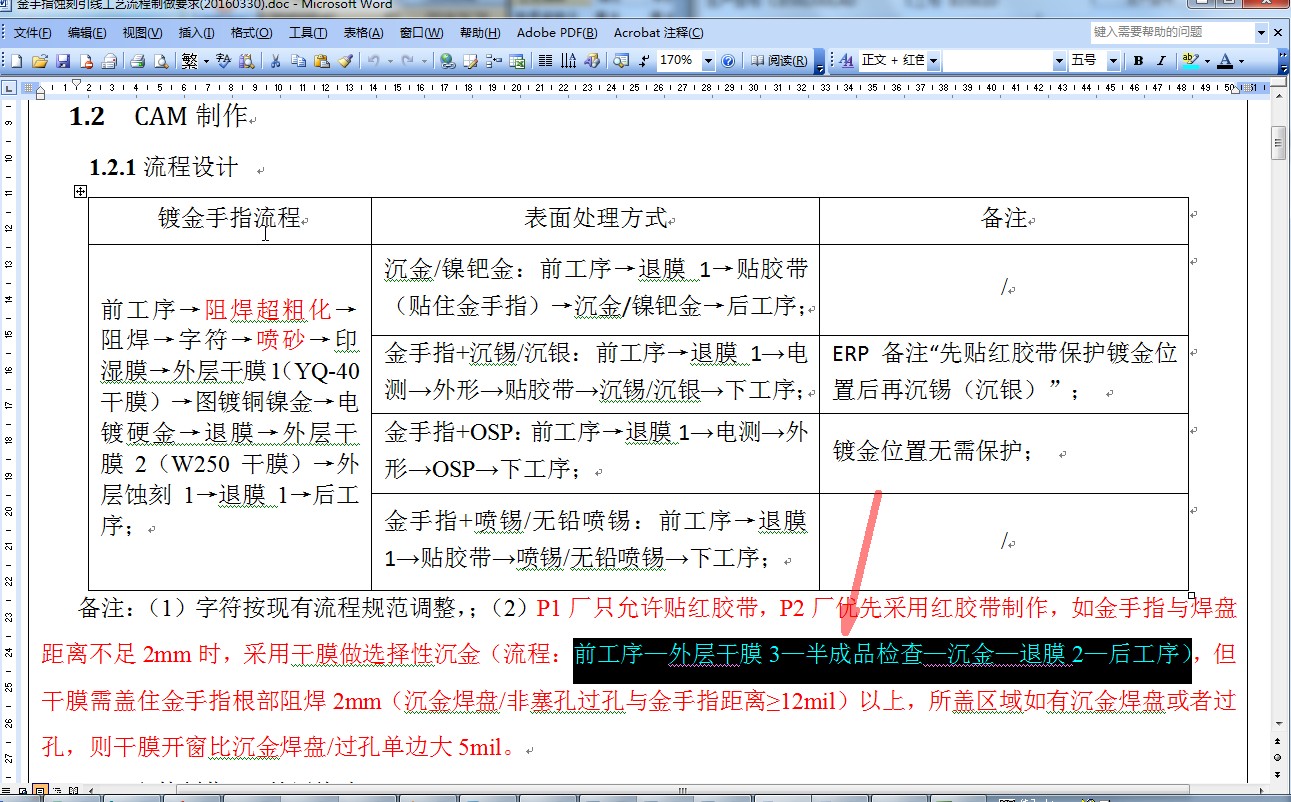Expand font color dropdown arrow
The height and width of the screenshot is (802, 1291).
(x=1241, y=61)
